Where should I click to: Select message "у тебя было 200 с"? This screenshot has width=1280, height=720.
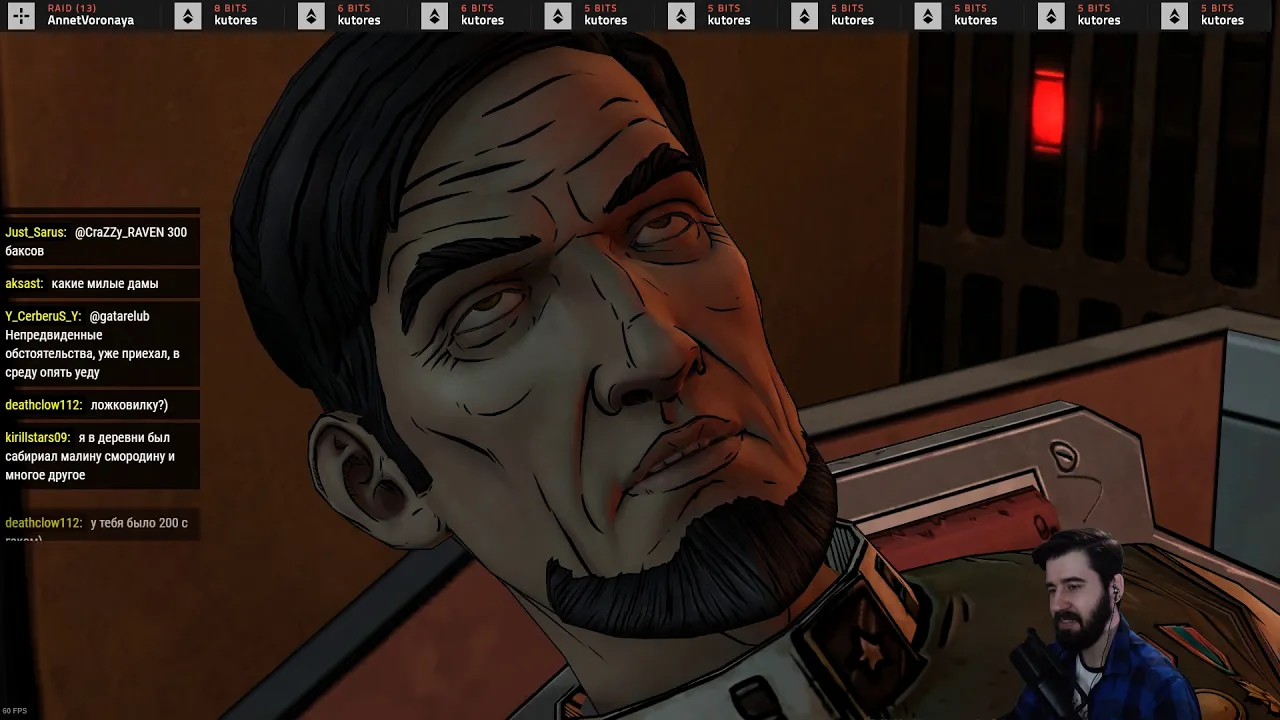[139, 523]
